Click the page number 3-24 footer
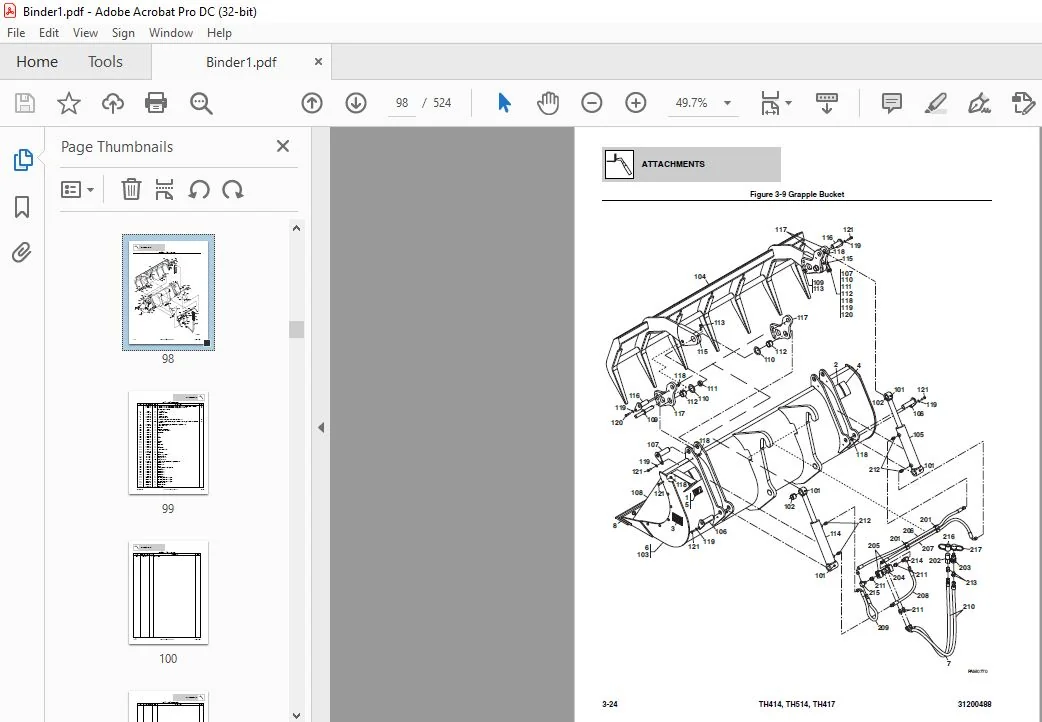The height and width of the screenshot is (722, 1042). [610, 704]
